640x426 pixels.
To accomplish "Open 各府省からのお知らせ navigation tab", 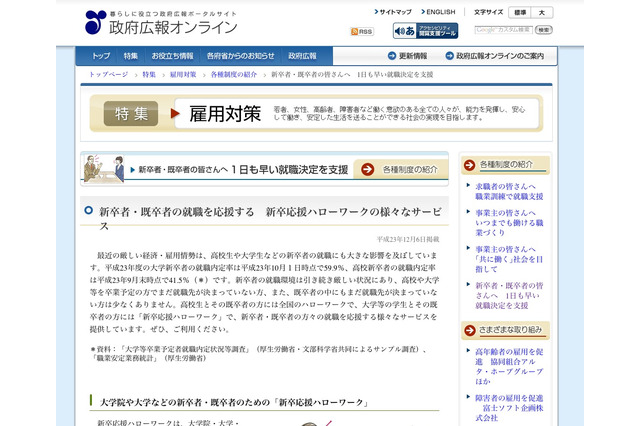I will 240,56.
